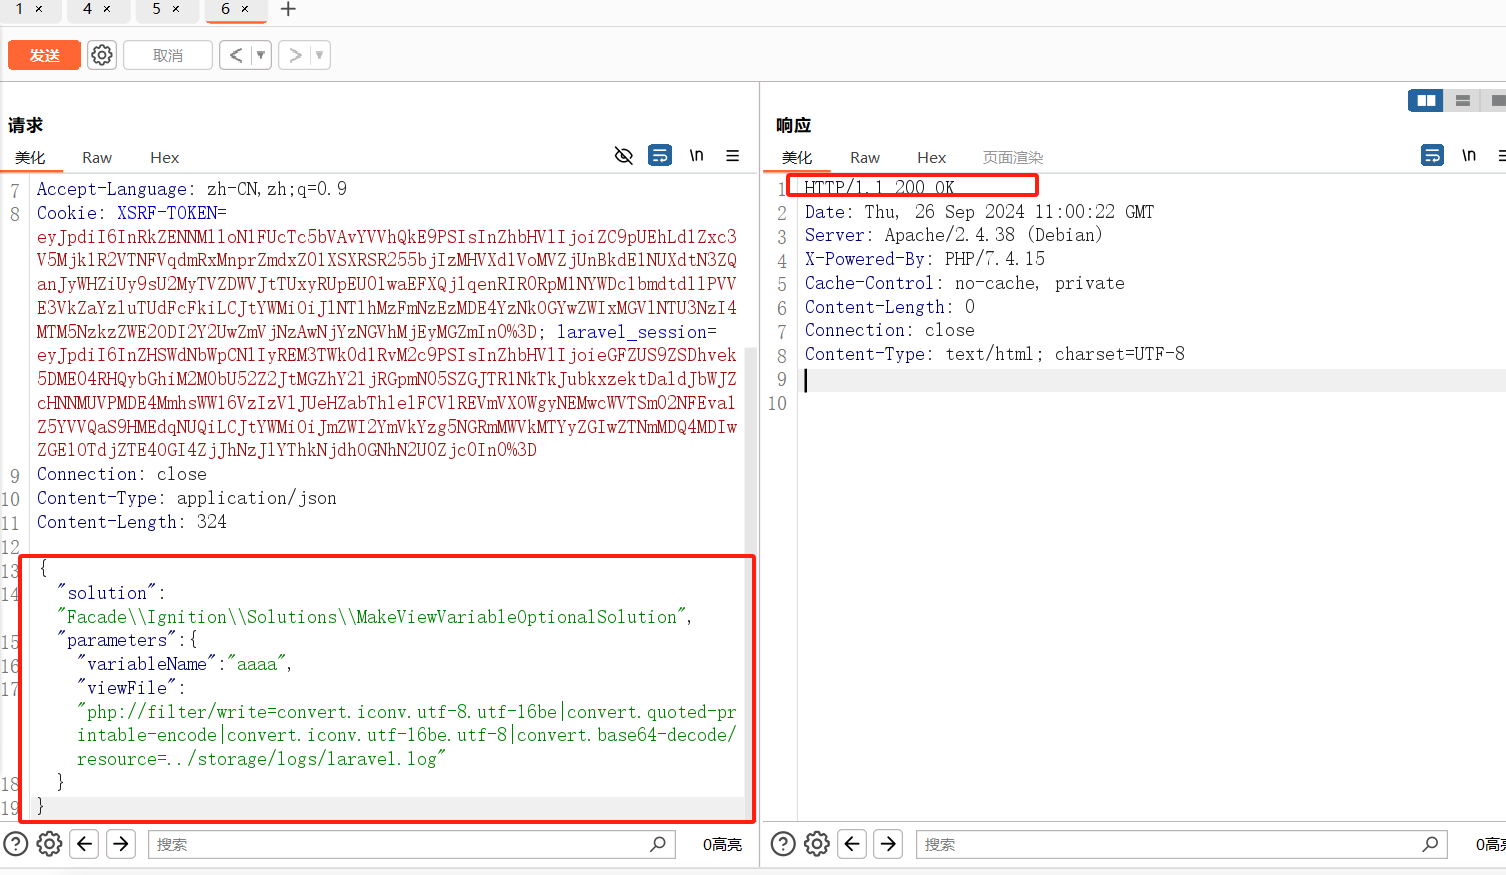Viewport: 1506px width, 875px height.
Task: Select the response 美化 pretty tab
Action: (797, 157)
